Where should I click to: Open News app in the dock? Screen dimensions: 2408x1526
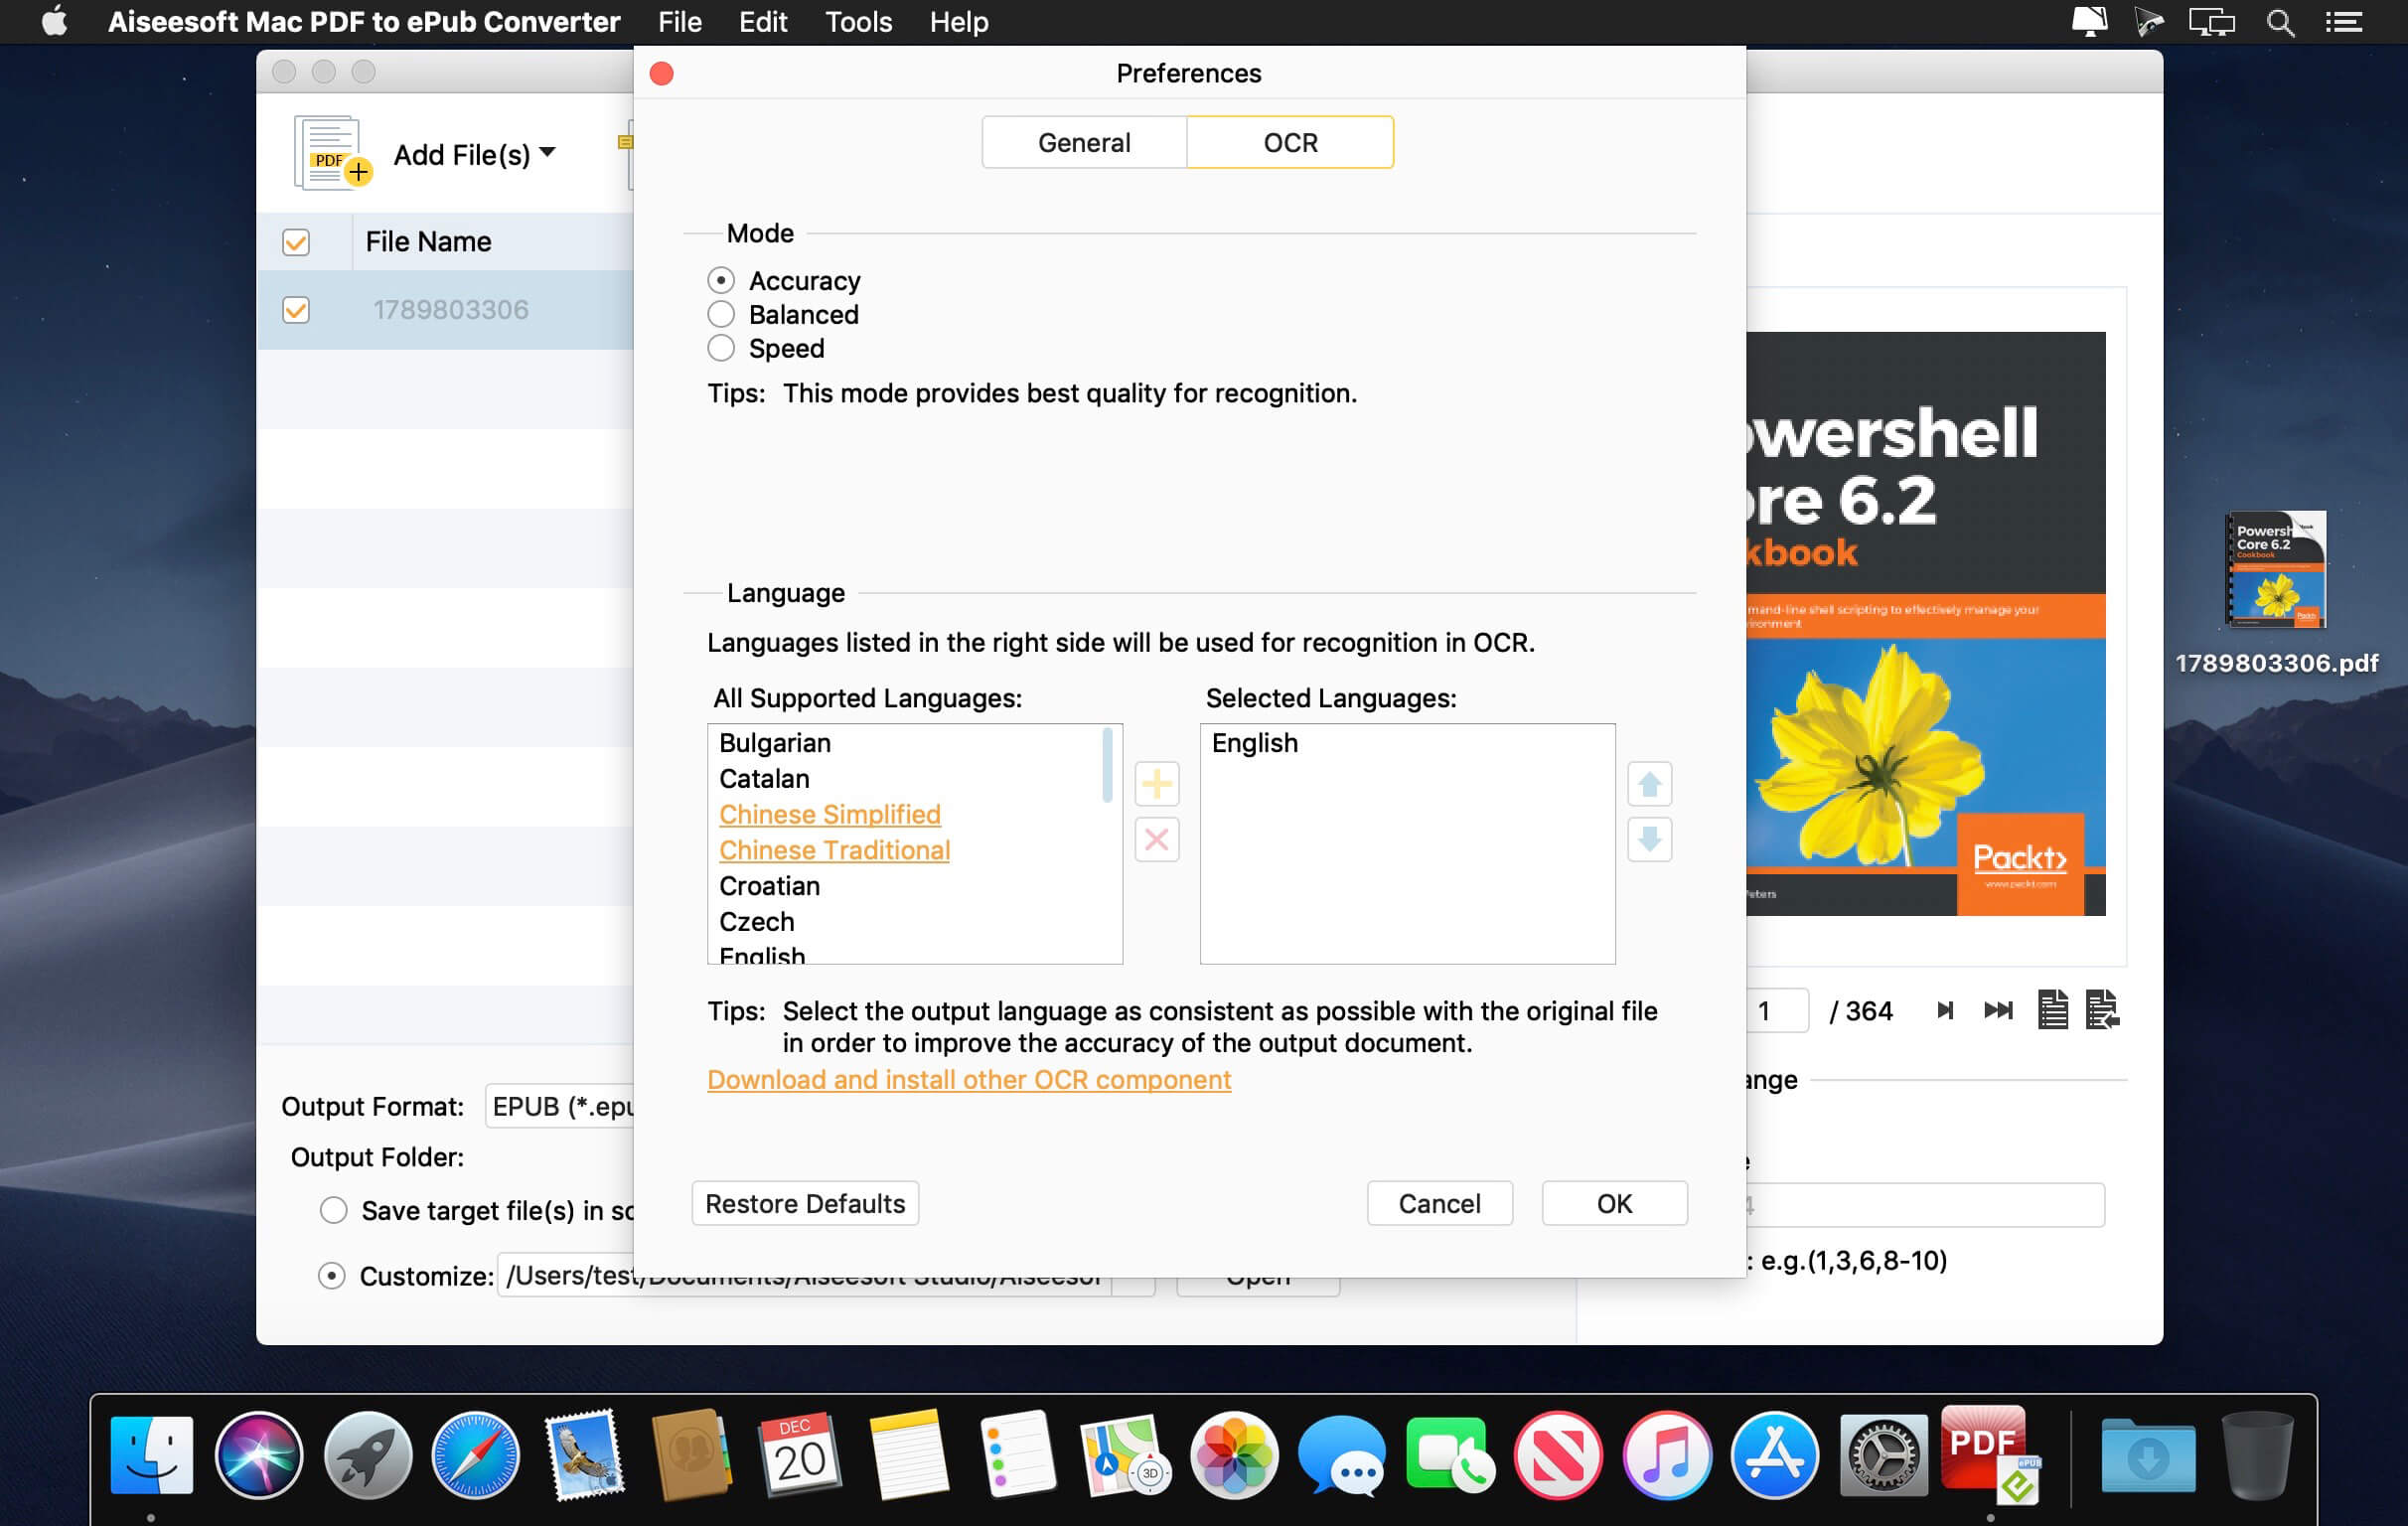1558,1455
